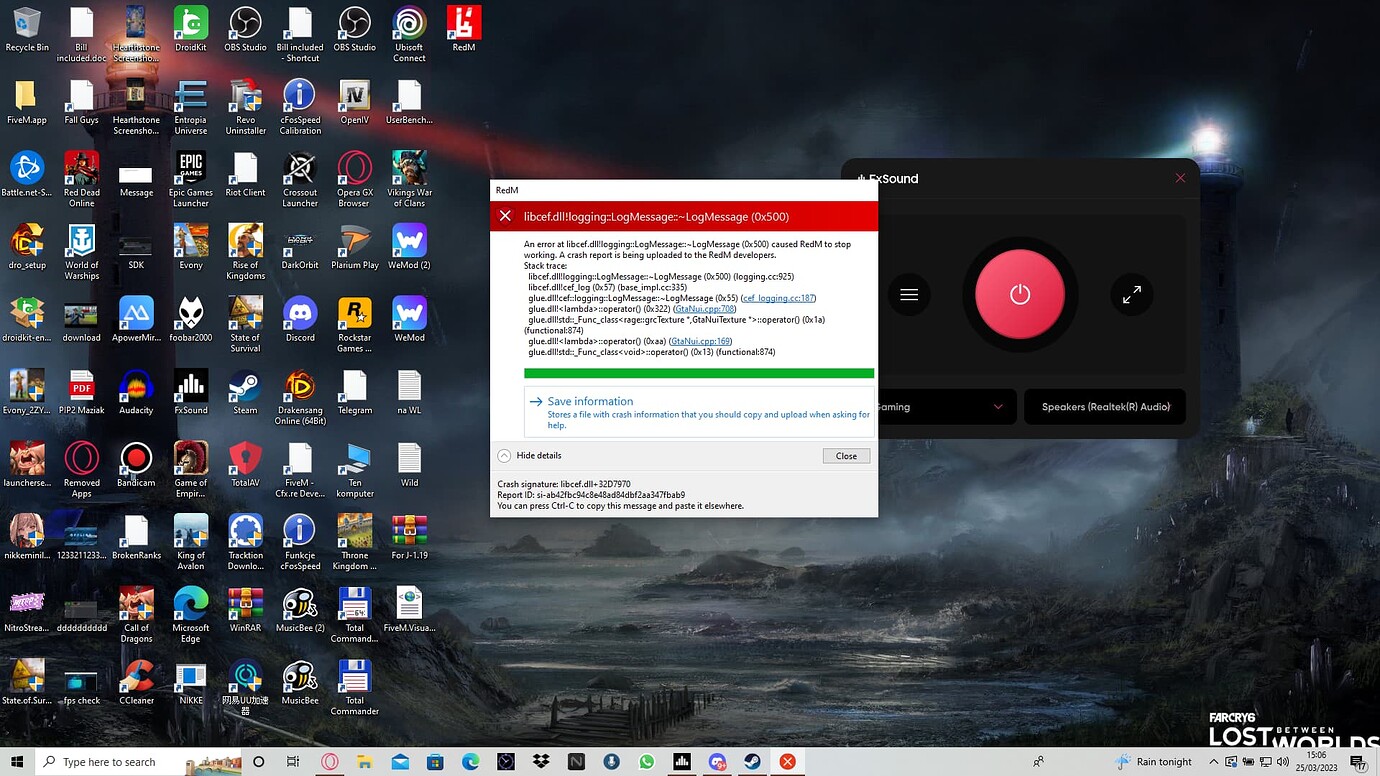Click the Windows taskbar search box
The image size is (1380, 776).
[140, 762]
